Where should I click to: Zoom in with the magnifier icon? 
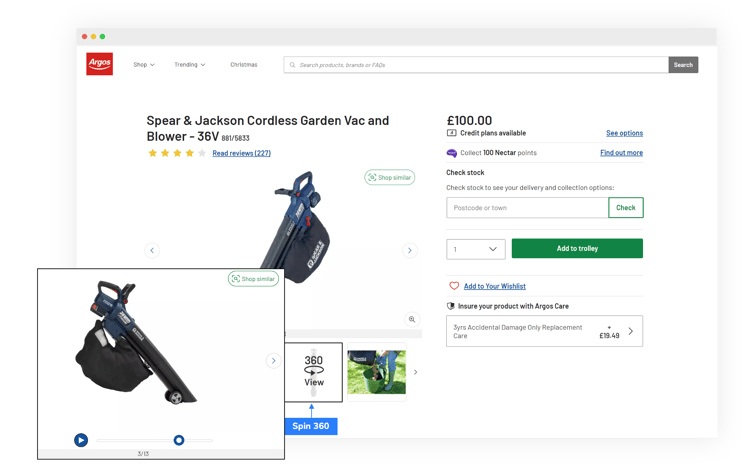pyautogui.click(x=412, y=320)
